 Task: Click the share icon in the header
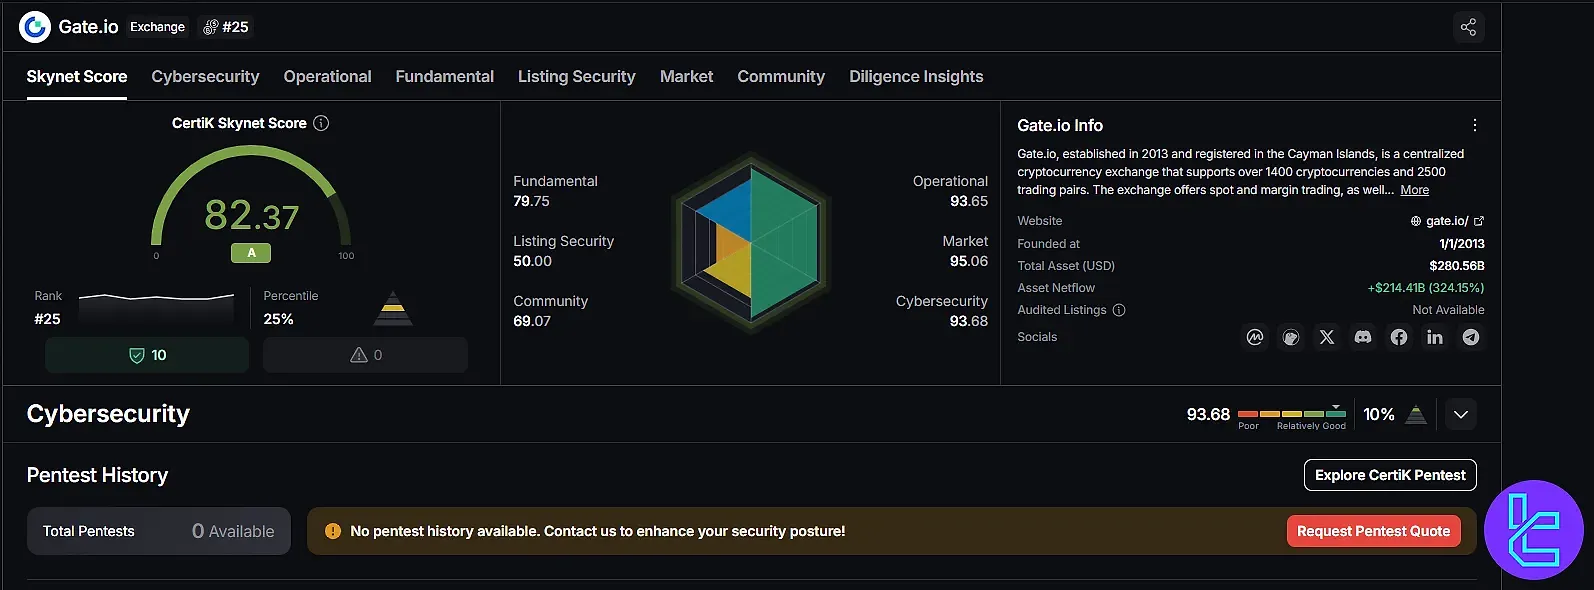tap(1468, 27)
